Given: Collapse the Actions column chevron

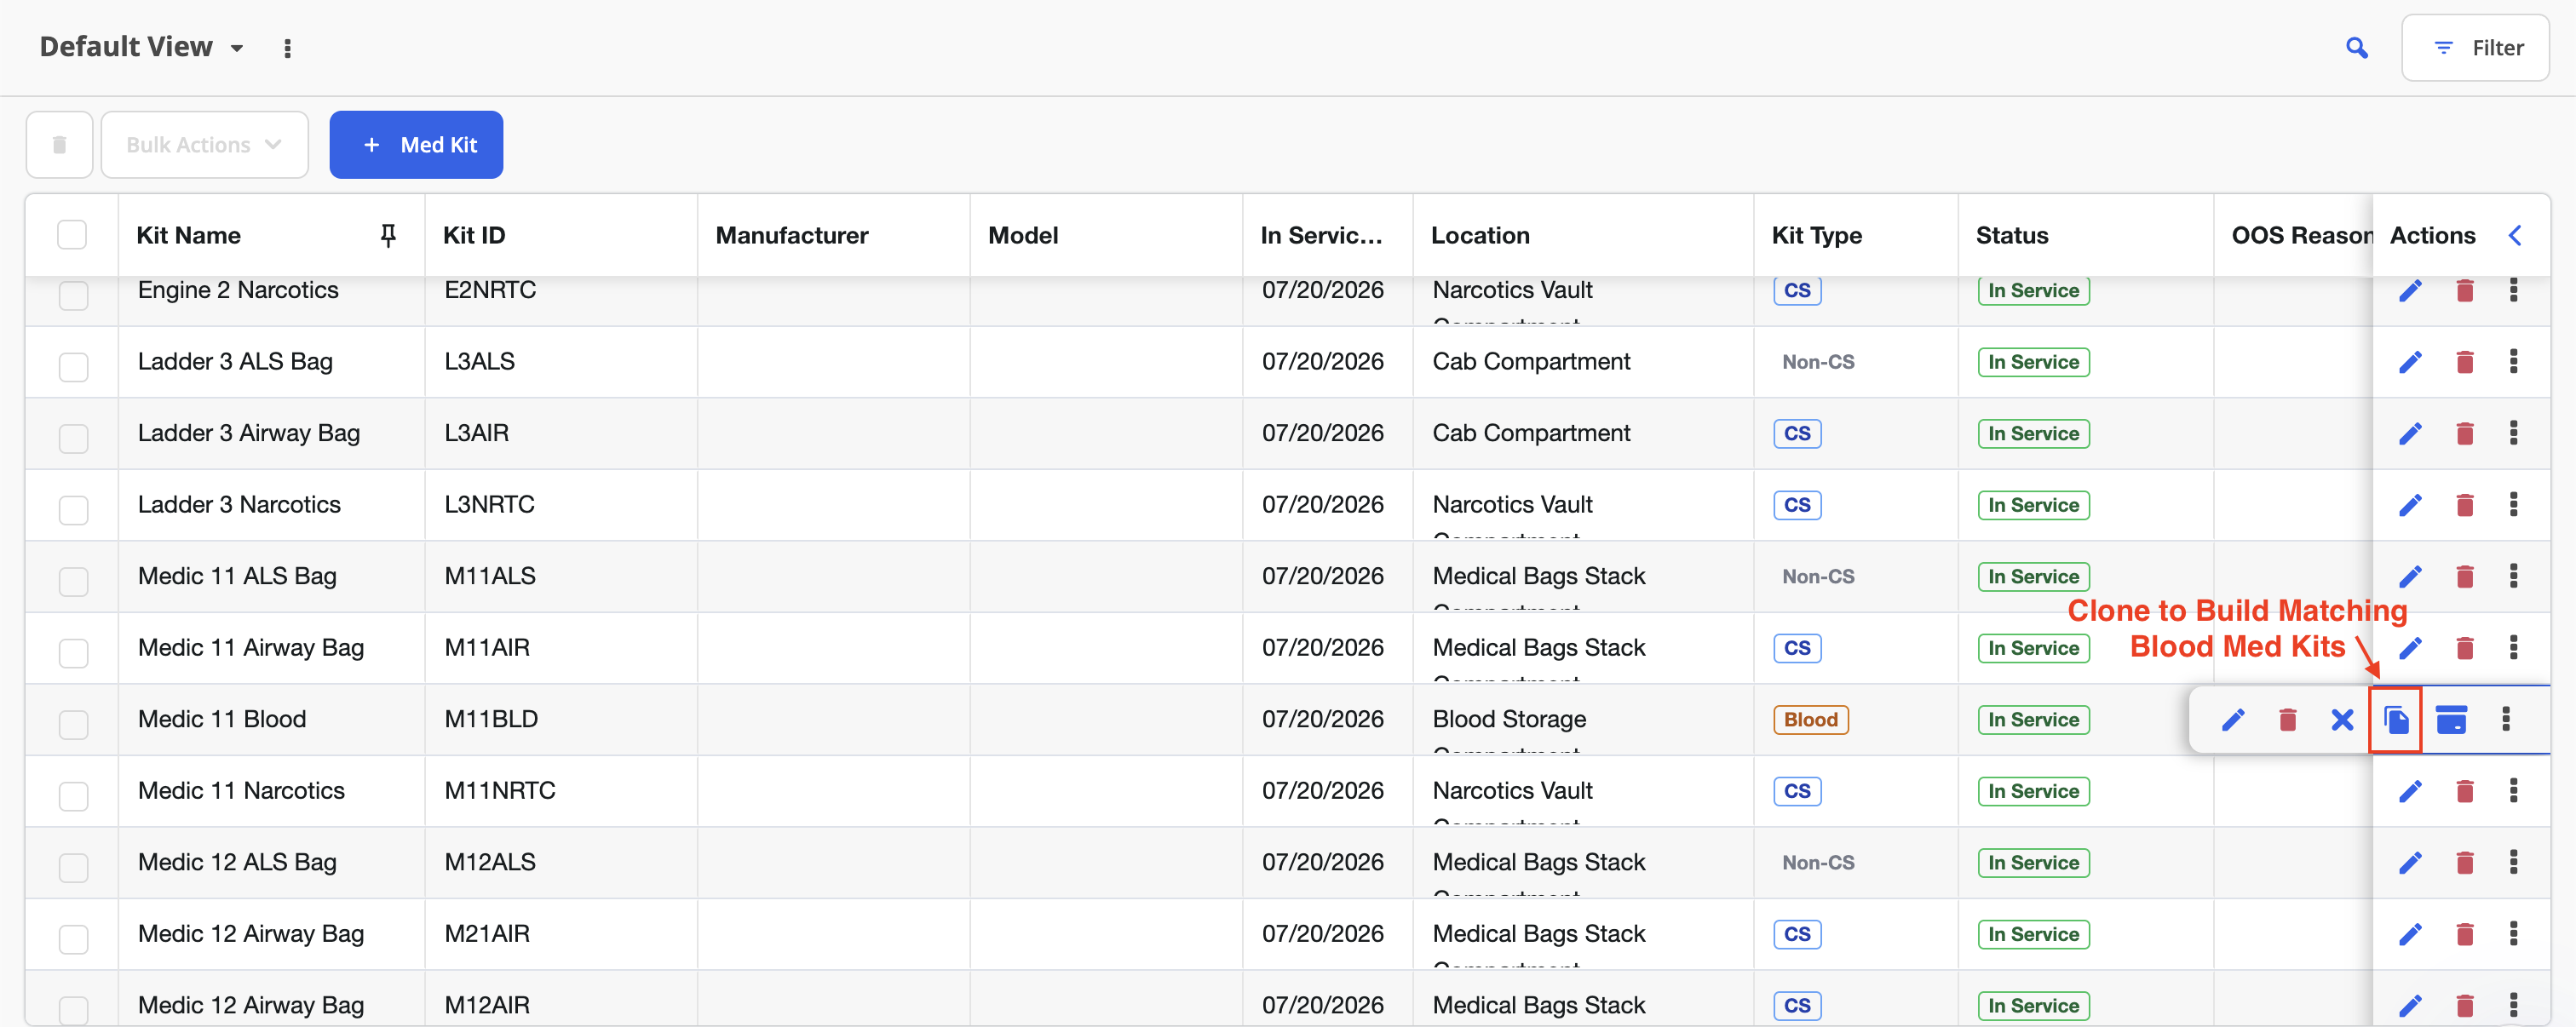Looking at the screenshot, I should pyautogui.click(x=2515, y=235).
